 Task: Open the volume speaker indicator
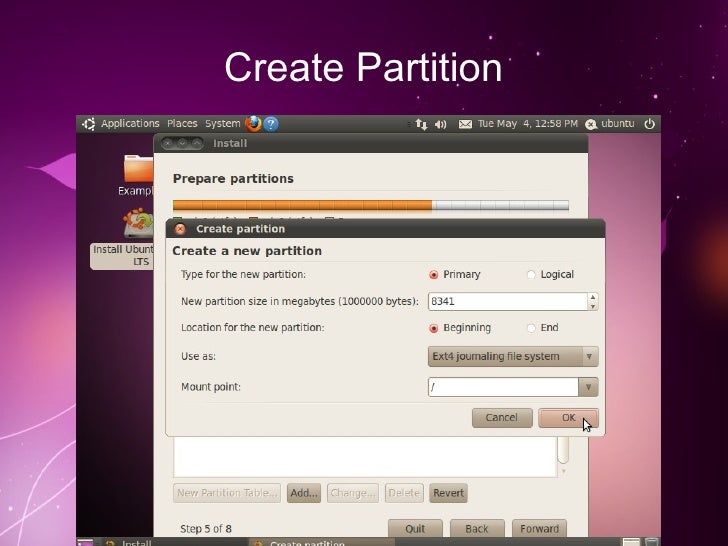(x=440, y=124)
